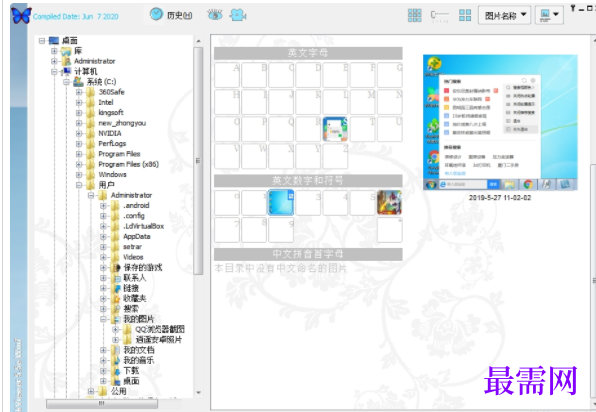This screenshot has width=596, height=412.
Task: Open the game artwork thumbnail in digit 6 cell
Action: point(389,203)
